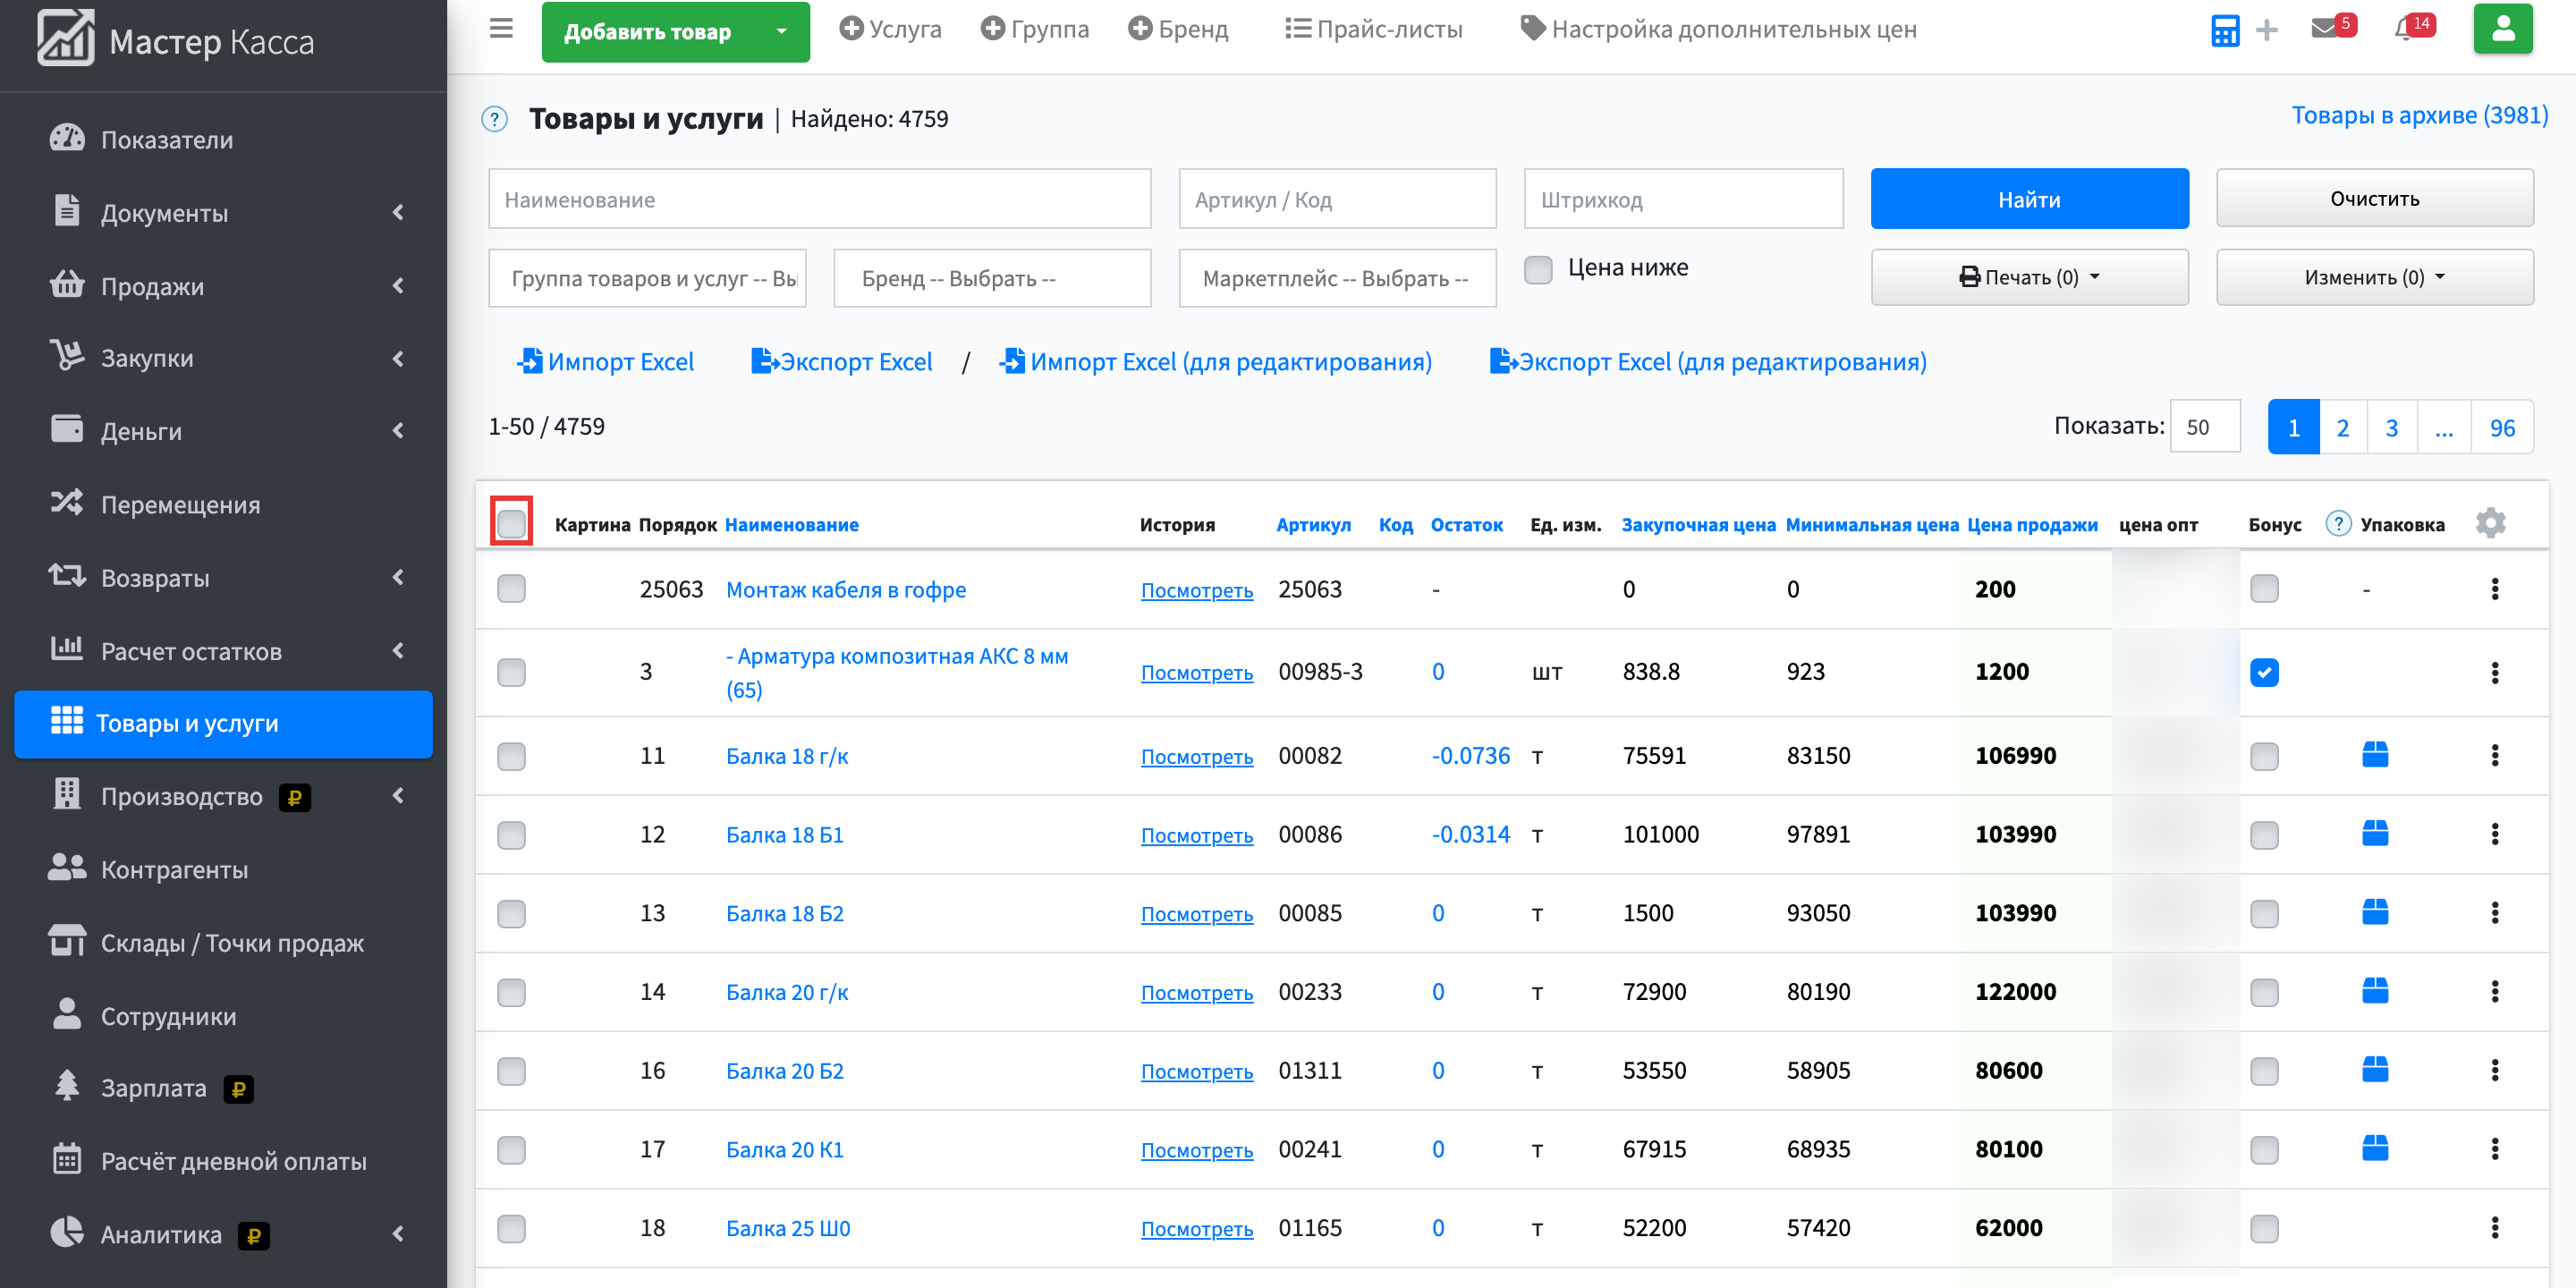The image size is (2576, 1288).
Task: Select row checkbox for Монтаж кабеля в гофре
Action: pyautogui.click(x=511, y=589)
